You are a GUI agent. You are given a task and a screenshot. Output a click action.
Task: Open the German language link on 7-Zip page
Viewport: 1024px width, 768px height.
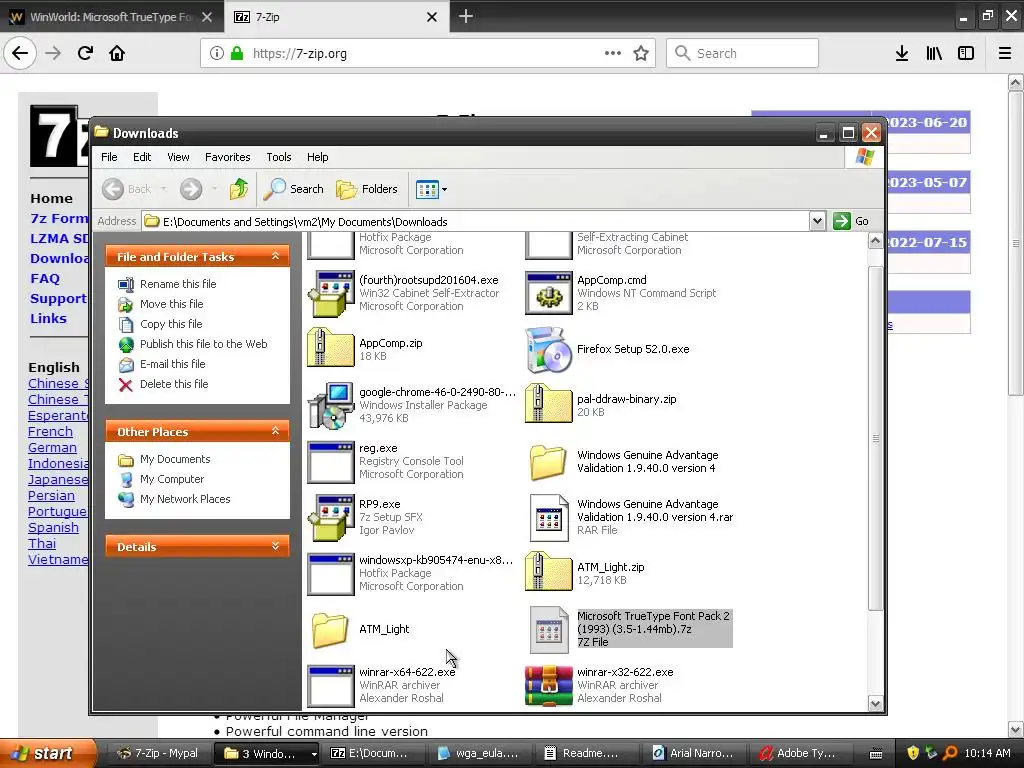click(52, 447)
